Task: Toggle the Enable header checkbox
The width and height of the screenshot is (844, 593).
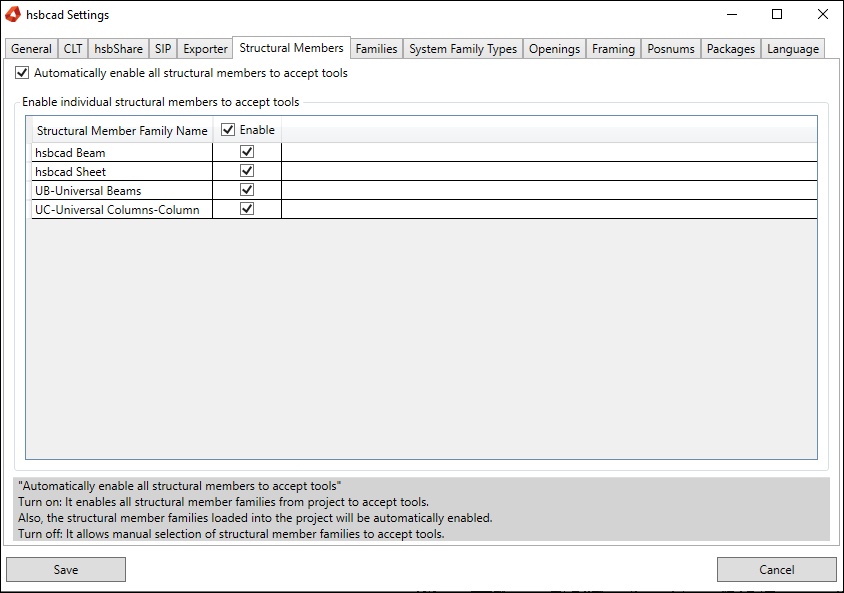Action: coord(228,130)
